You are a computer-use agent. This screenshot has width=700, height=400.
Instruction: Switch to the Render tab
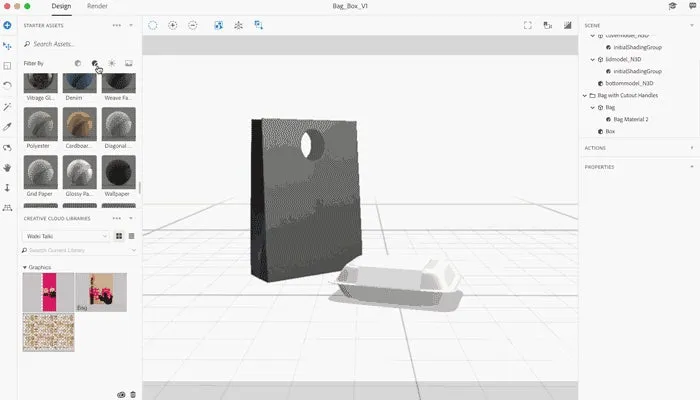pos(97,6)
